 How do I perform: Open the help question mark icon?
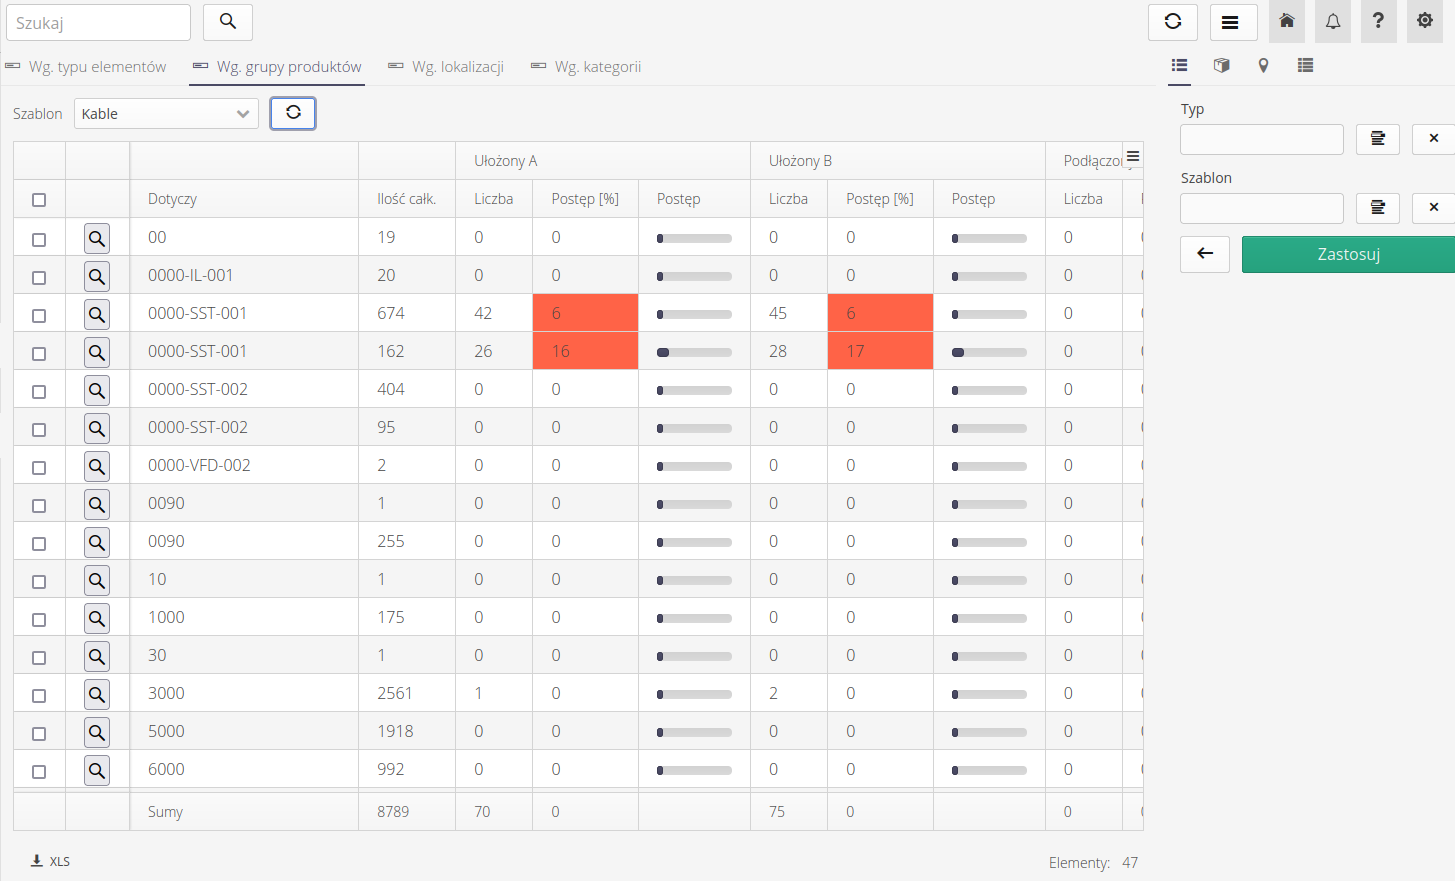[1378, 22]
